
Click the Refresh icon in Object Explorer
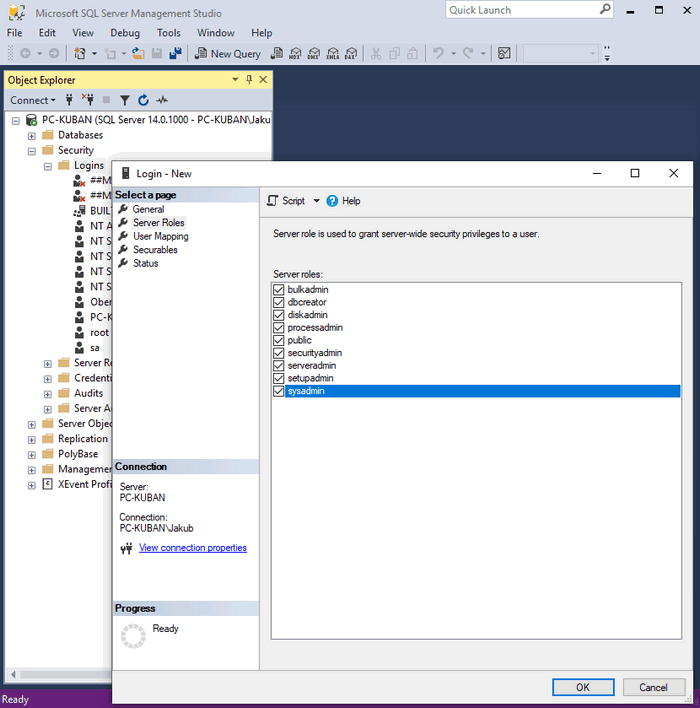point(143,100)
